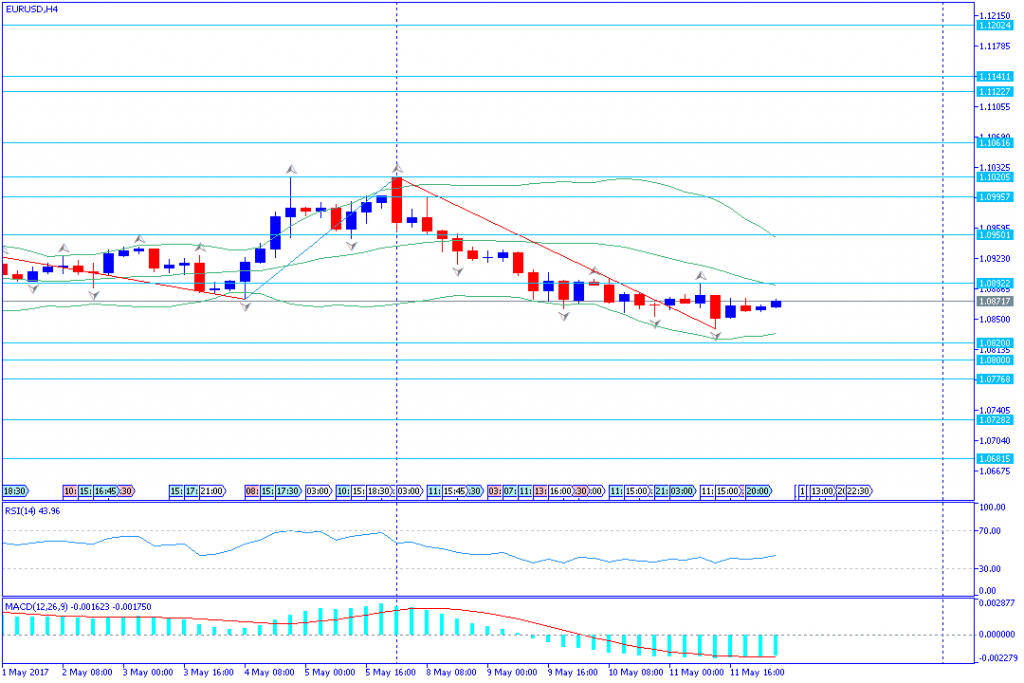1024x683 pixels.
Task: Click the 22:30 event marker
Action: pos(858,491)
